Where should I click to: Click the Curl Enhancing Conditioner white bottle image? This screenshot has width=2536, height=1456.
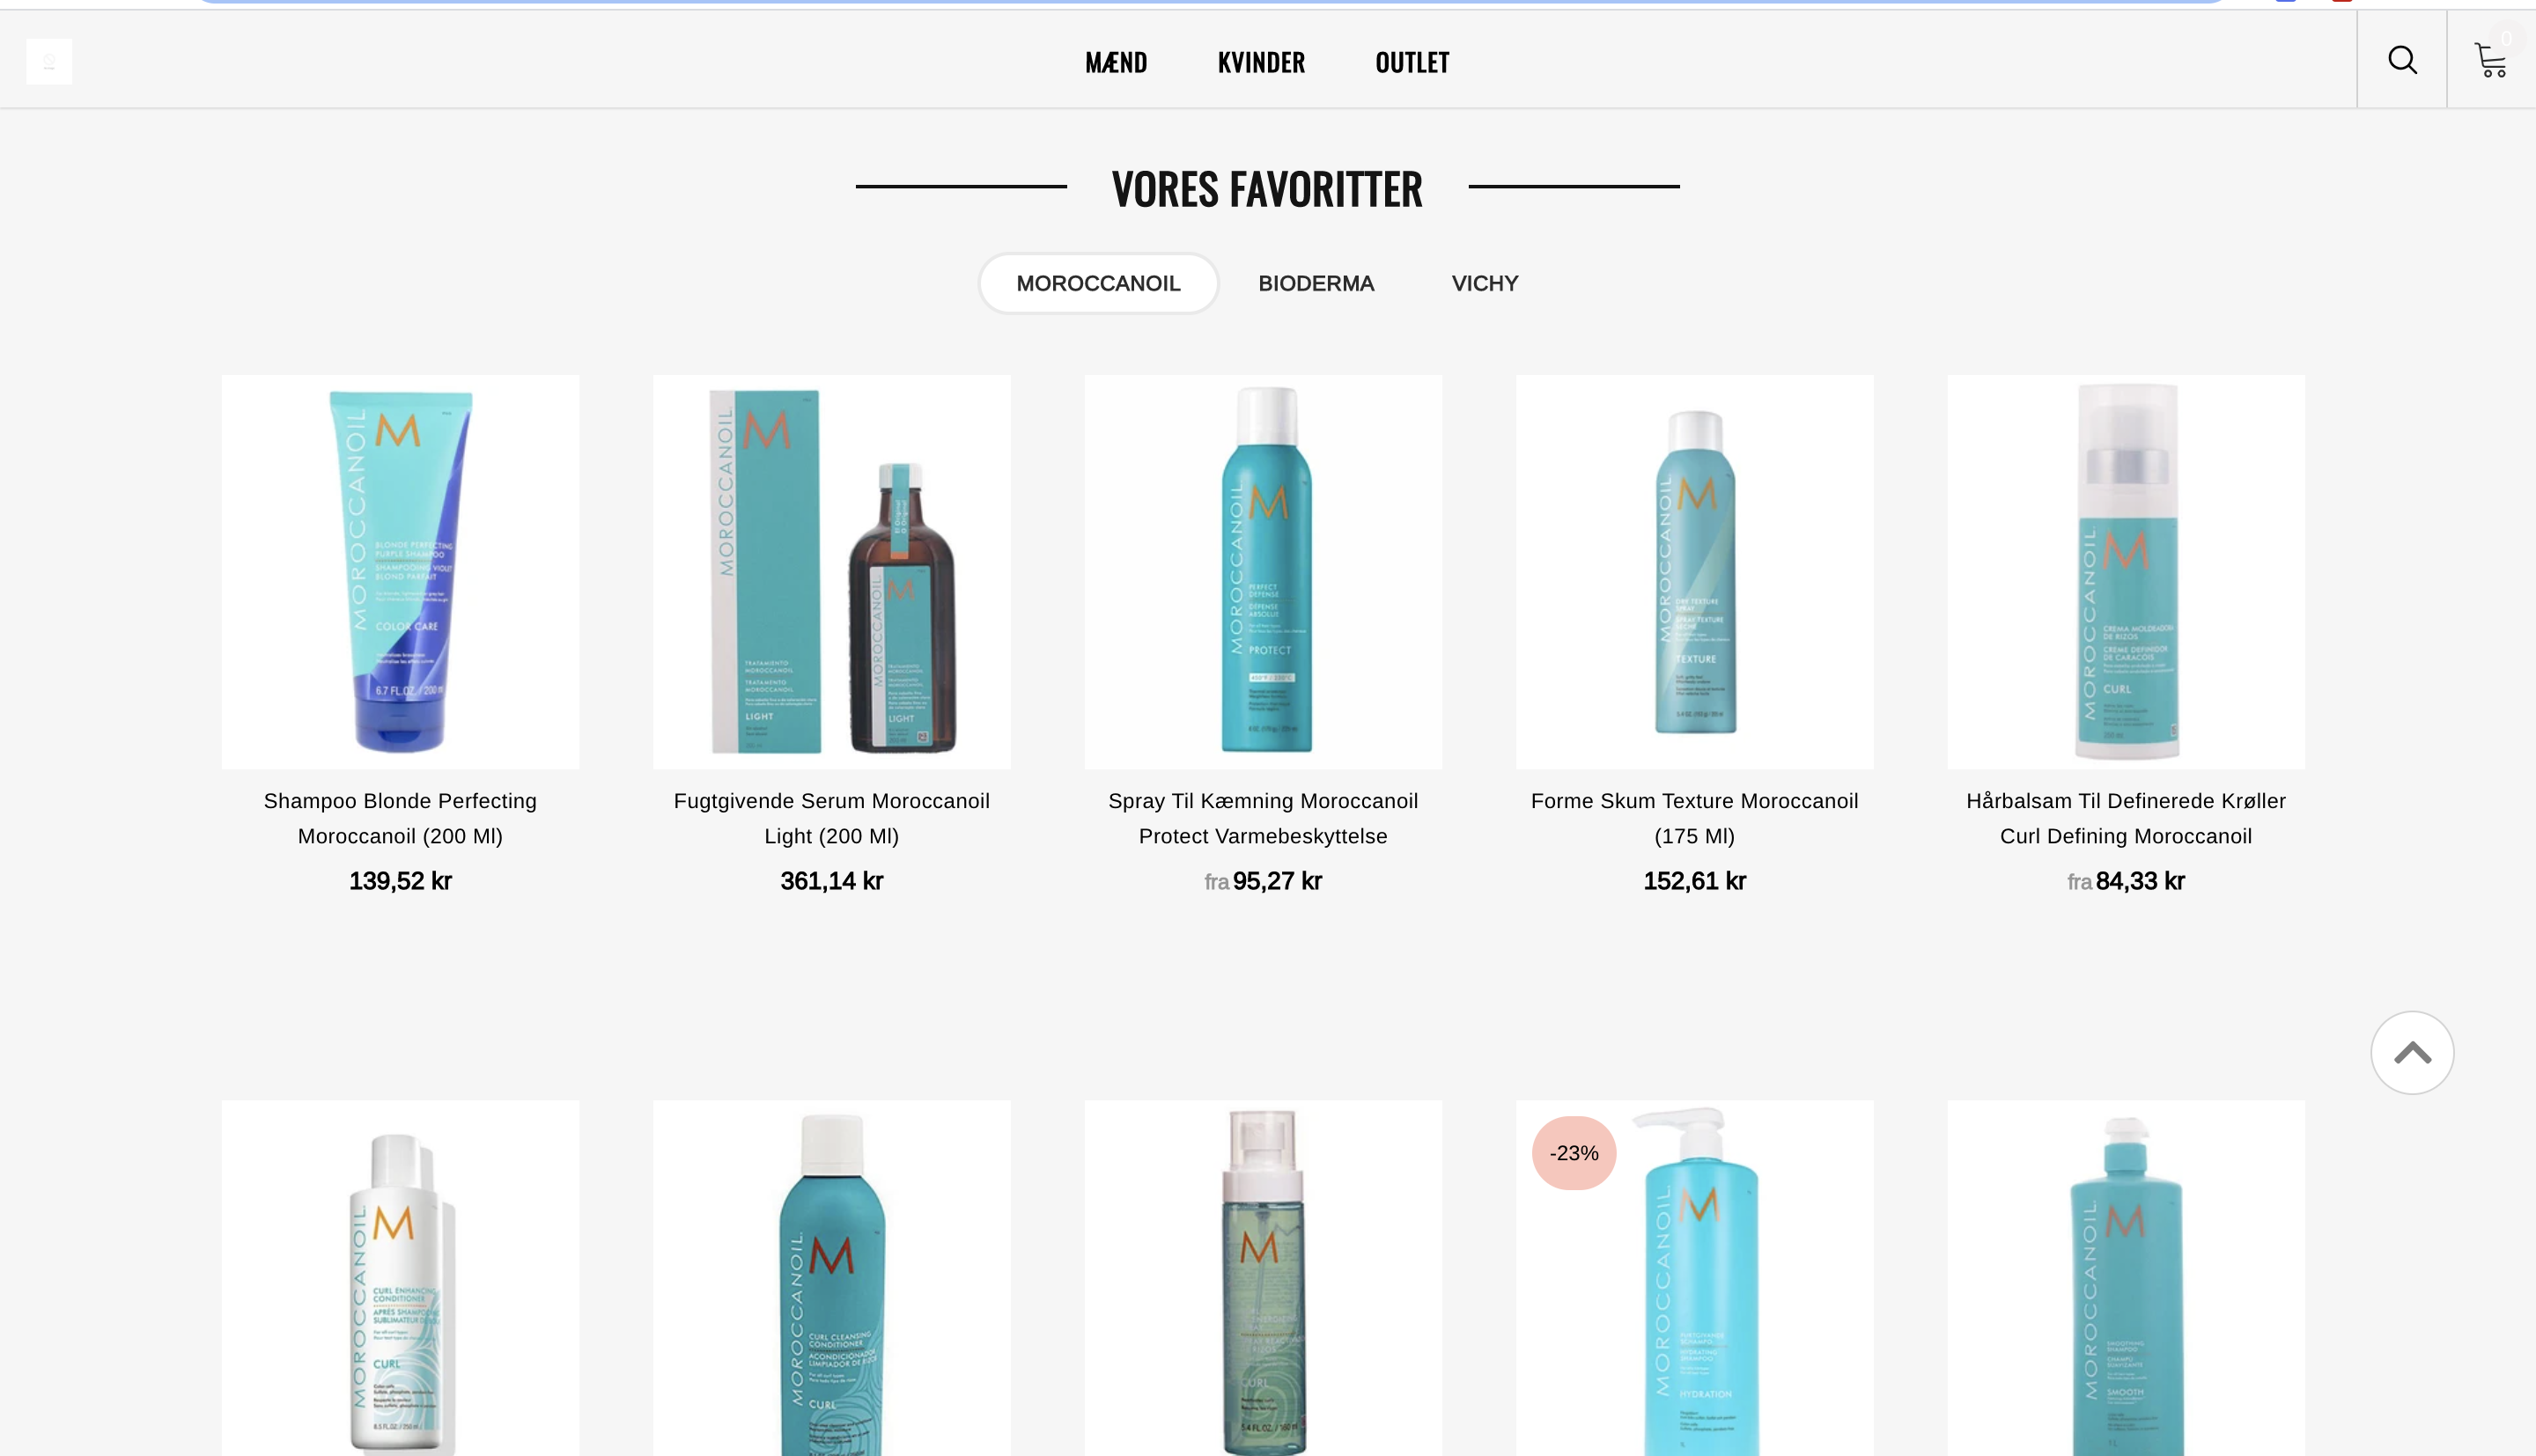pyautogui.click(x=400, y=1278)
